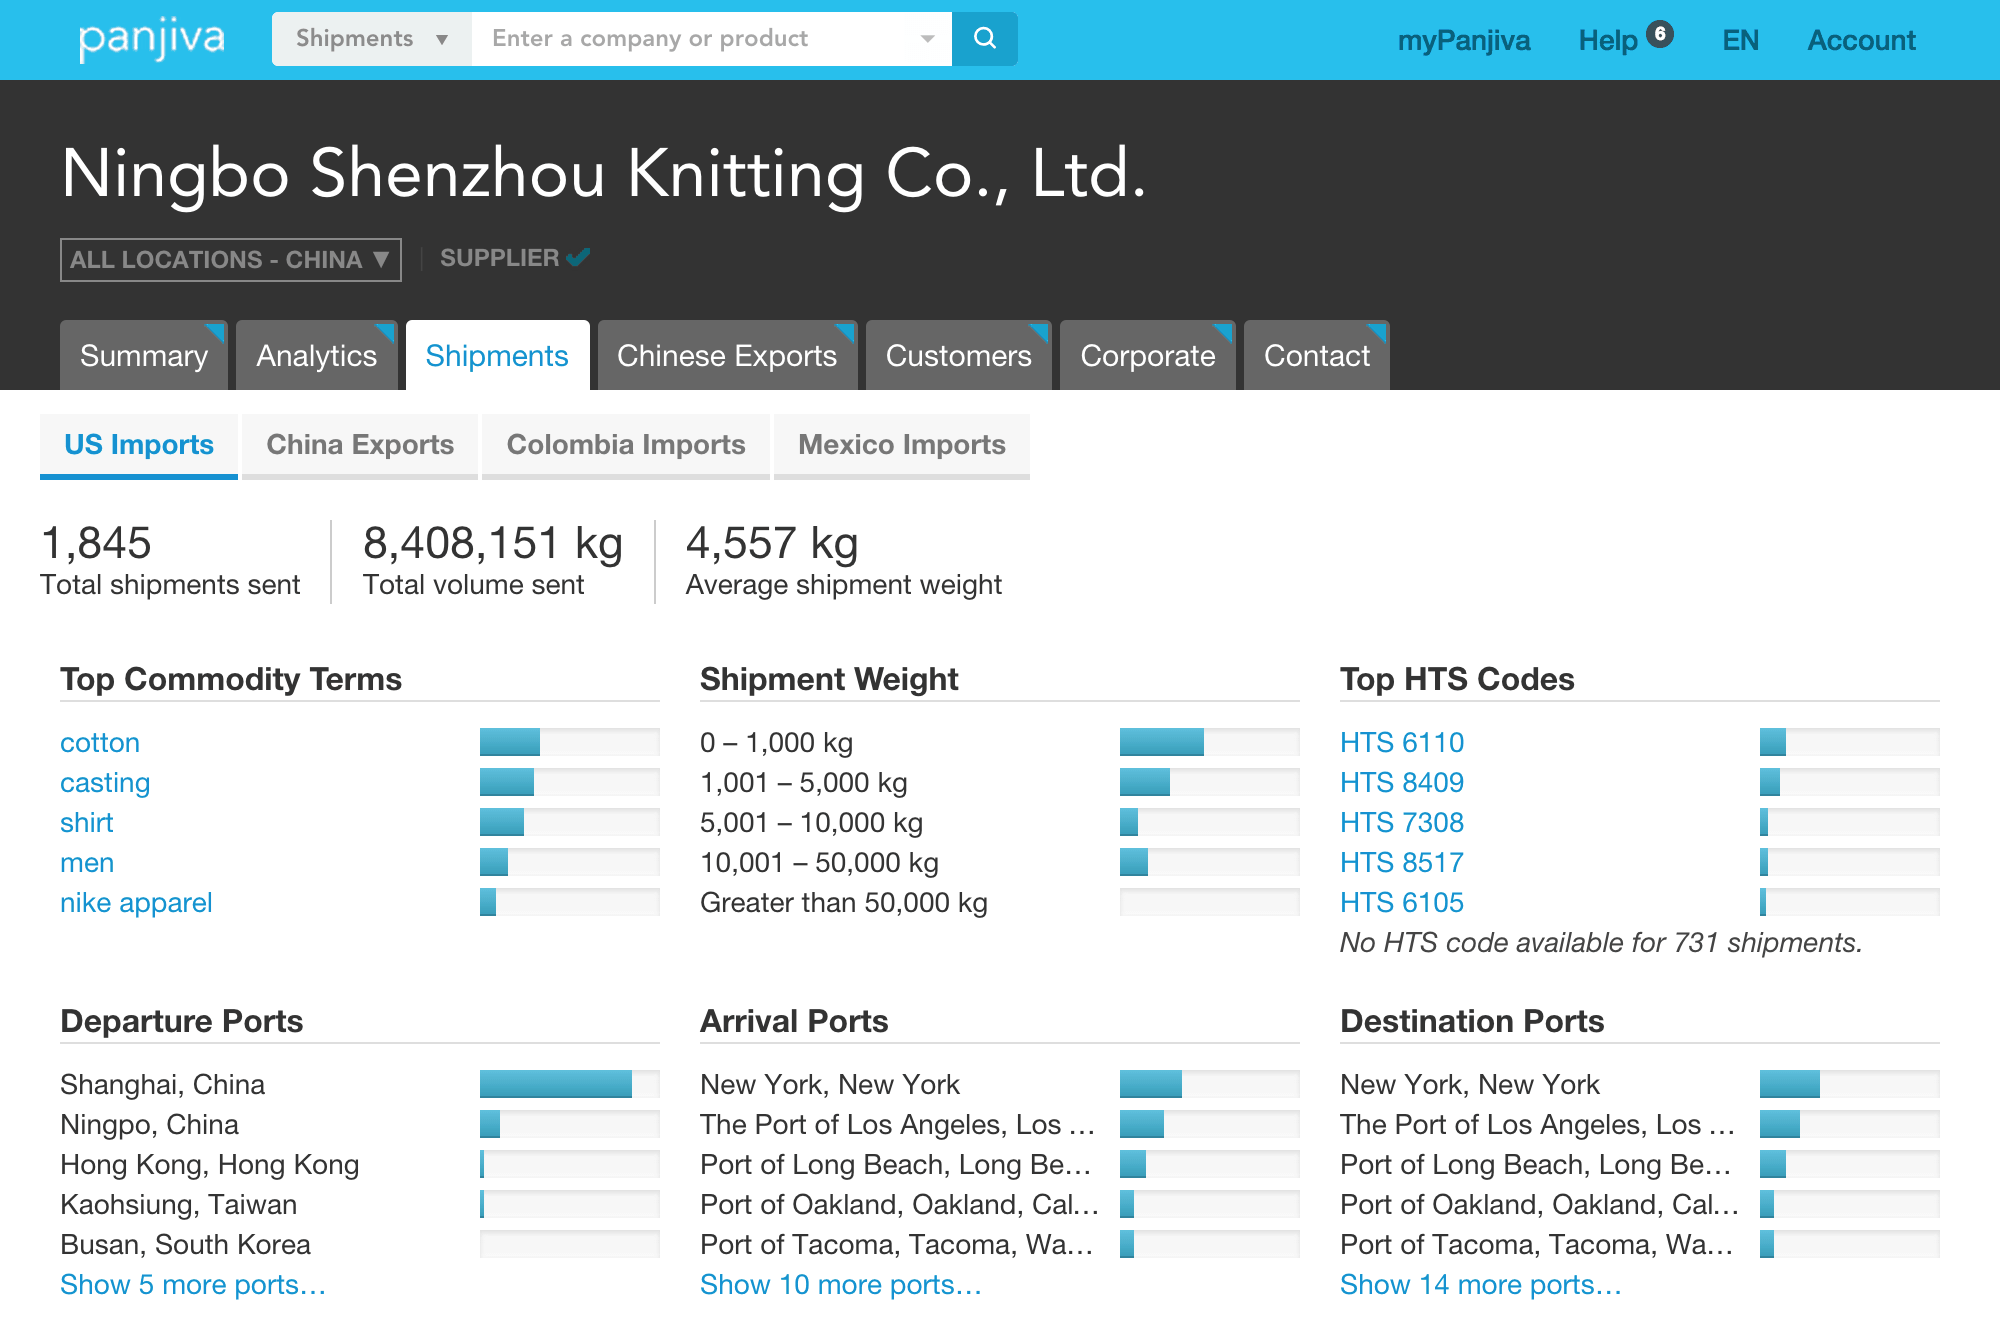The width and height of the screenshot is (2000, 1338).
Task: Click Port of Oakland arrival port text
Action: [899, 1204]
